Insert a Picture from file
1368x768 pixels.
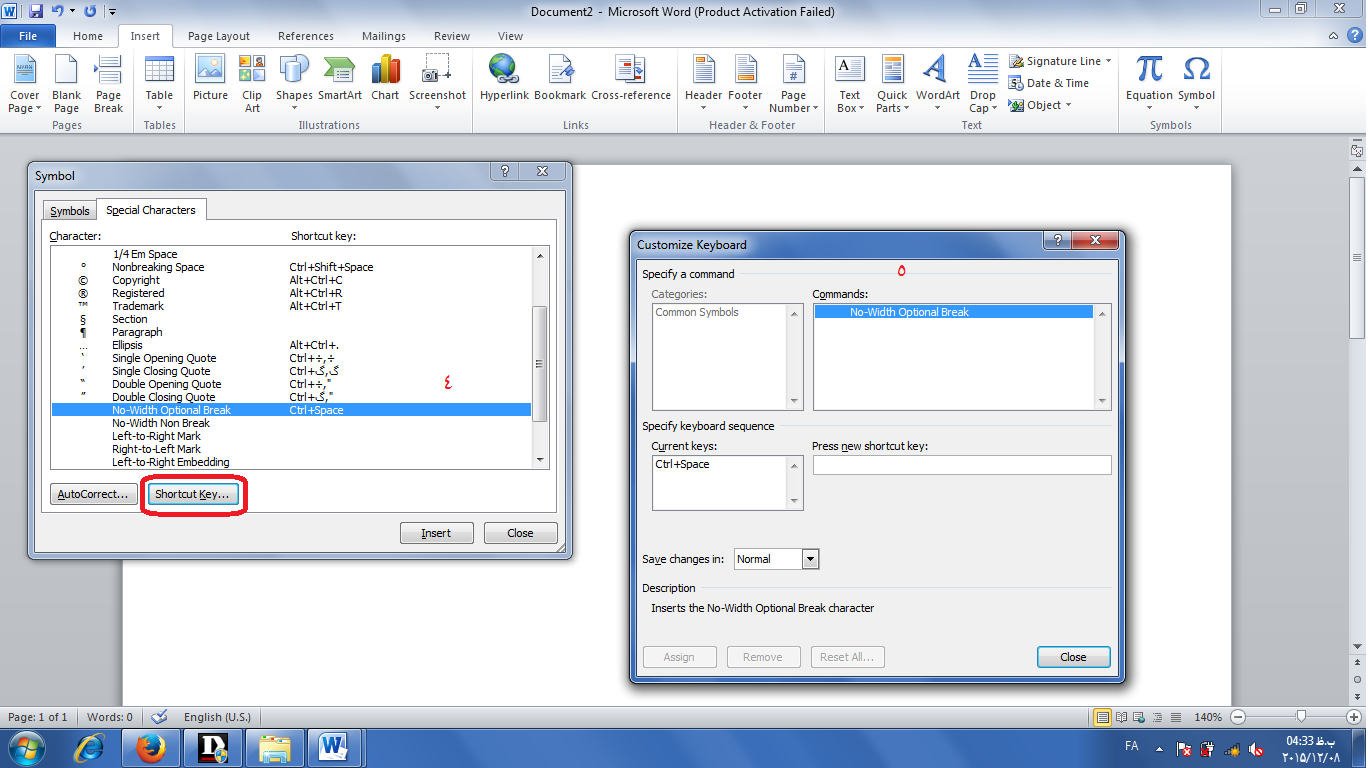point(210,78)
